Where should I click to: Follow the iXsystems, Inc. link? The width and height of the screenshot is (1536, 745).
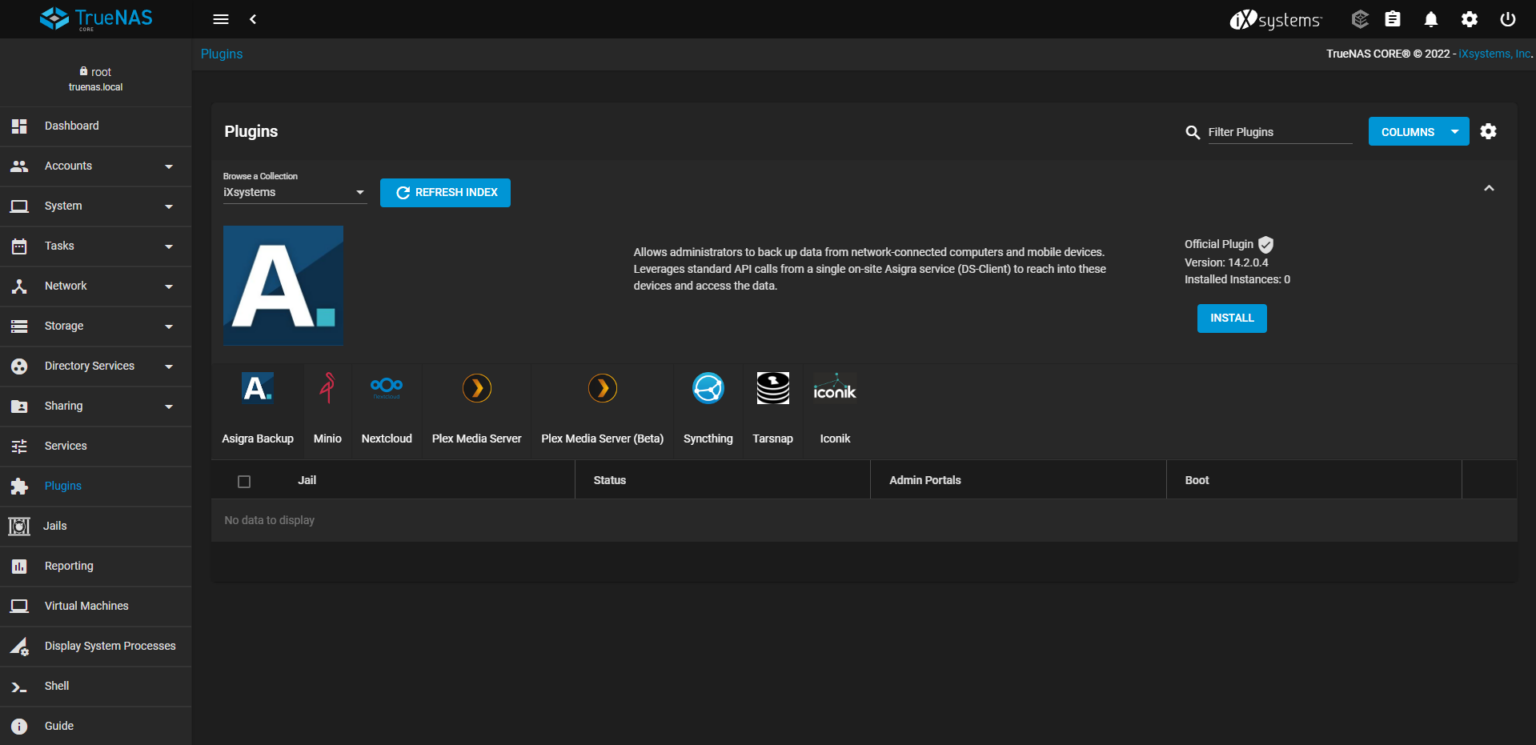pos(1495,54)
